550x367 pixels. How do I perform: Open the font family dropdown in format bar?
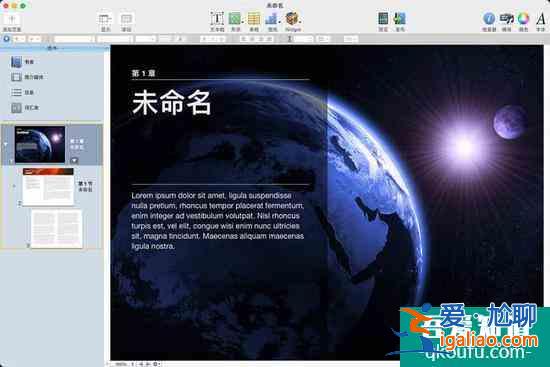(74, 39)
